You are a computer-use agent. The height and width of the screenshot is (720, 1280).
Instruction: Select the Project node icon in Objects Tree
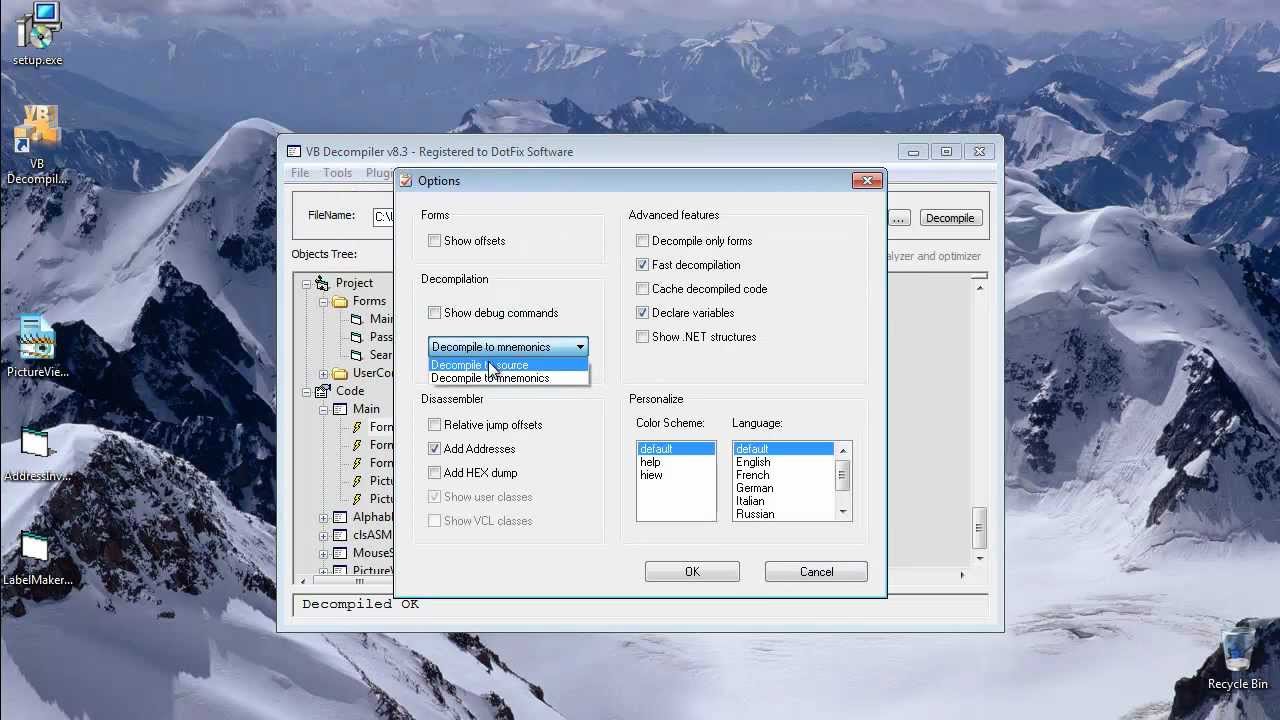point(322,283)
